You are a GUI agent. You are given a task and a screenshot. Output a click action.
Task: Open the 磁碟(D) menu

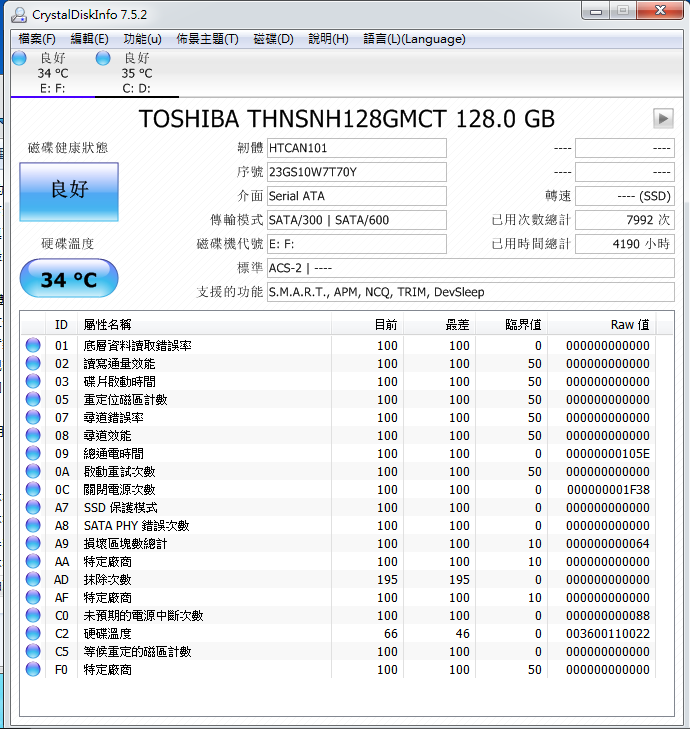tap(273, 39)
